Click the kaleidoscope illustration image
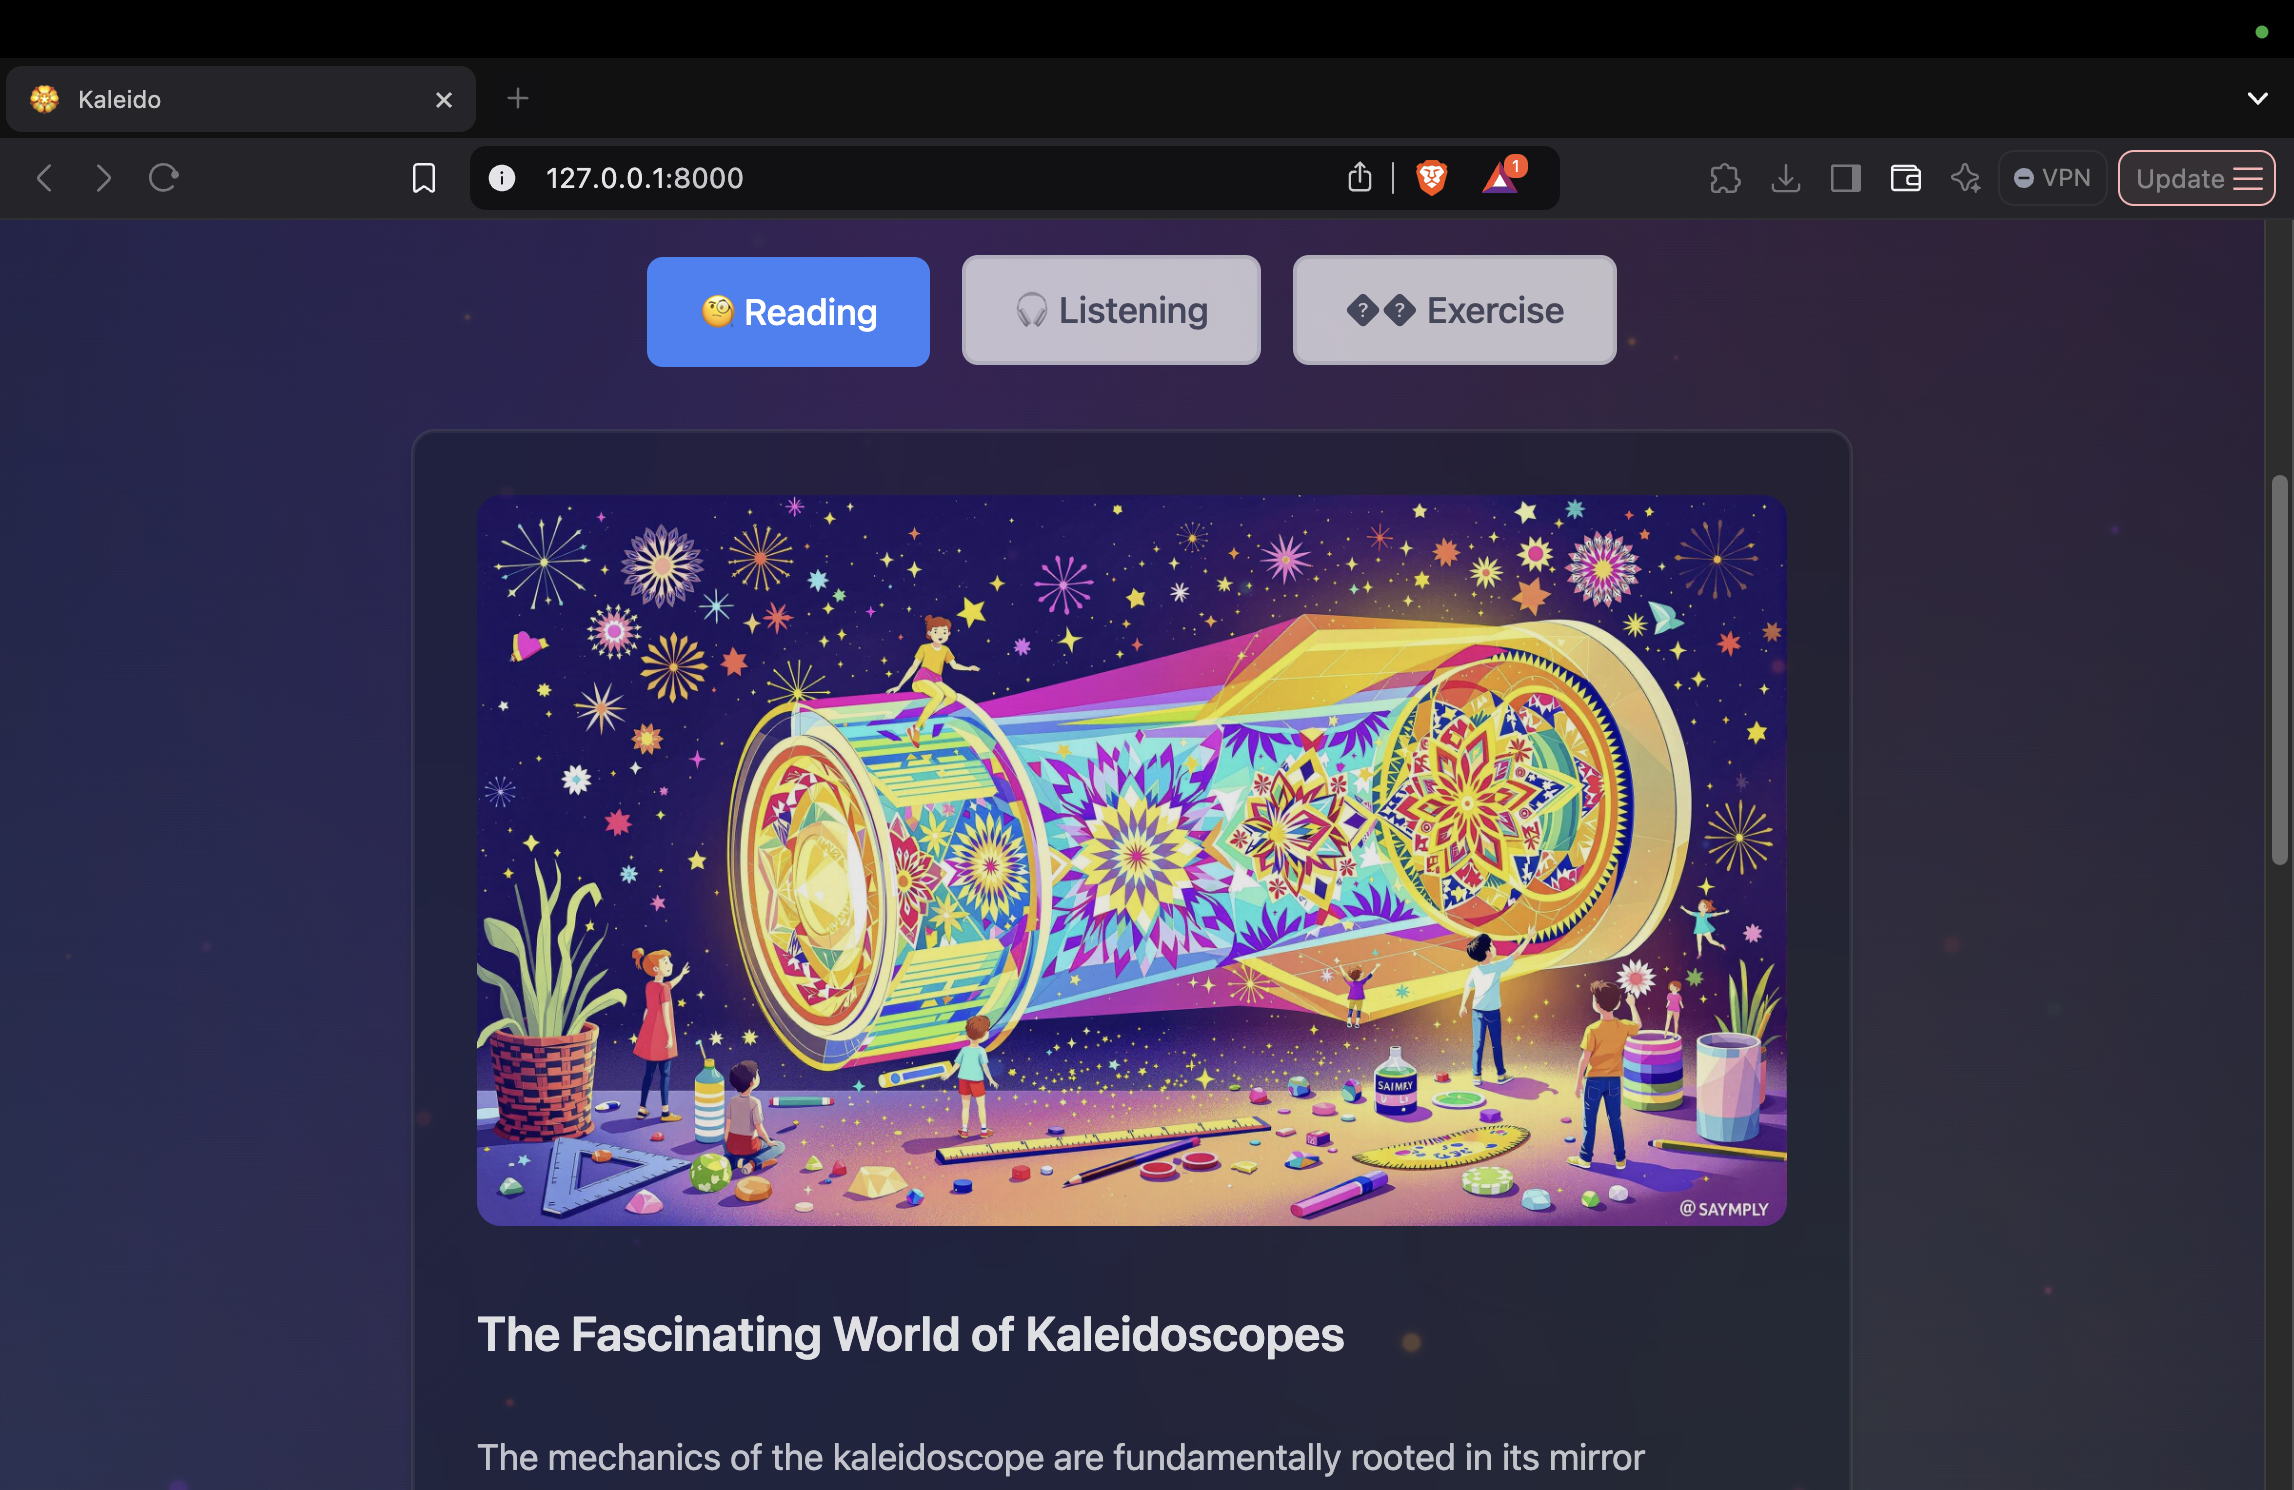 (x=1131, y=860)
